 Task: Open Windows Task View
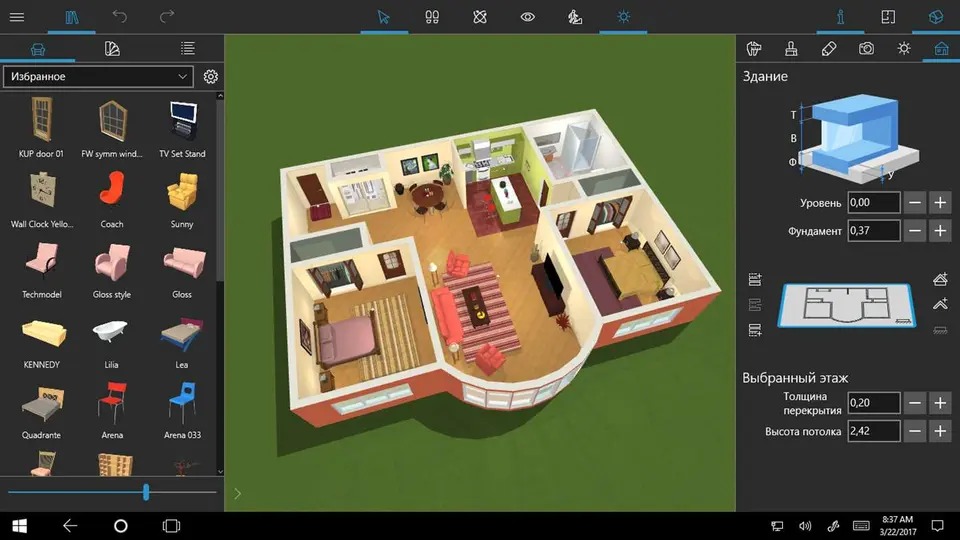pyautogui.click(x=171, y=526)
